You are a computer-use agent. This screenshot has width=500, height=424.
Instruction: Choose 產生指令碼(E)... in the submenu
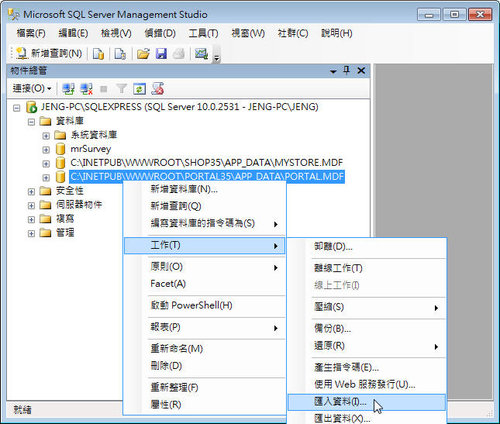coord(367,368)
